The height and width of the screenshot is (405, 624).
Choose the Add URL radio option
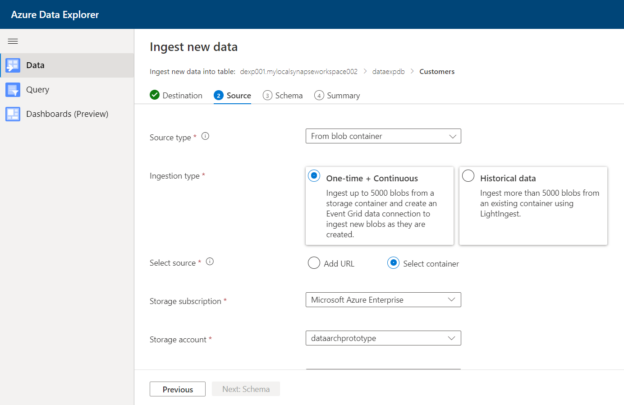point(315,264)
